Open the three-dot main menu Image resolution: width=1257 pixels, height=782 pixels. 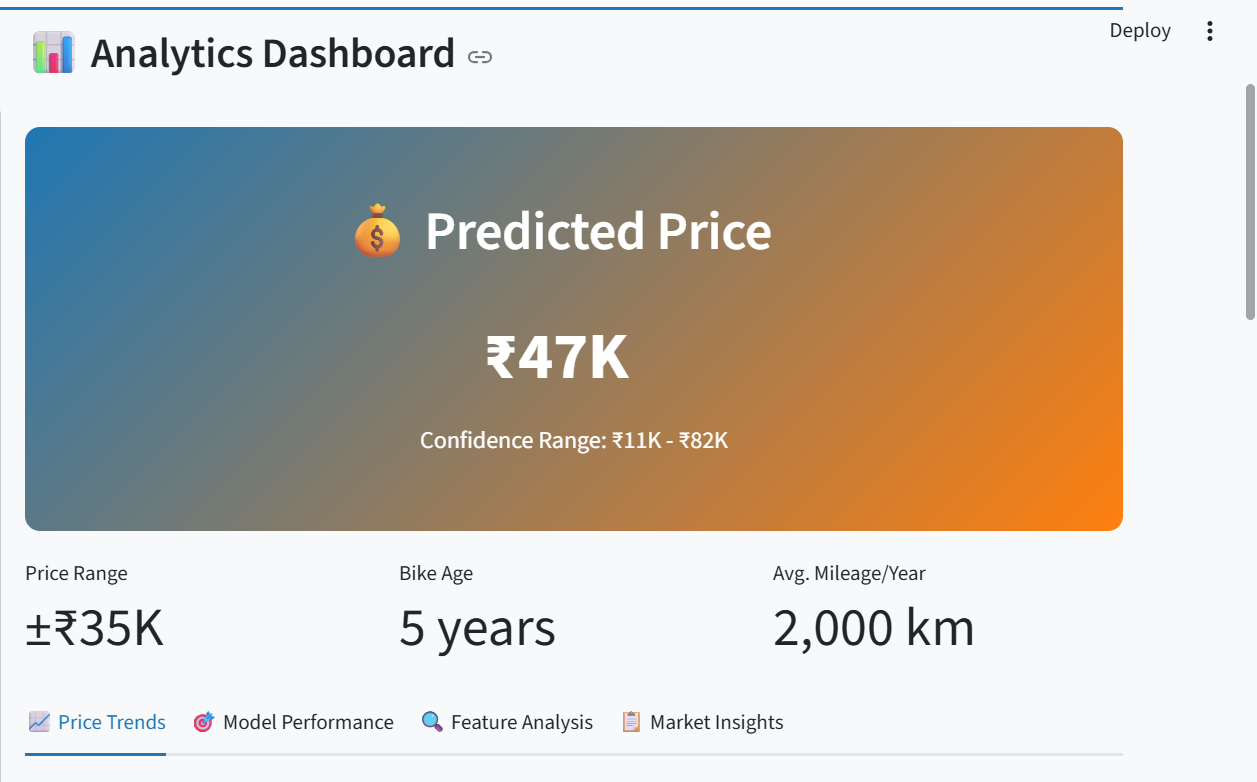(1210, 31)
